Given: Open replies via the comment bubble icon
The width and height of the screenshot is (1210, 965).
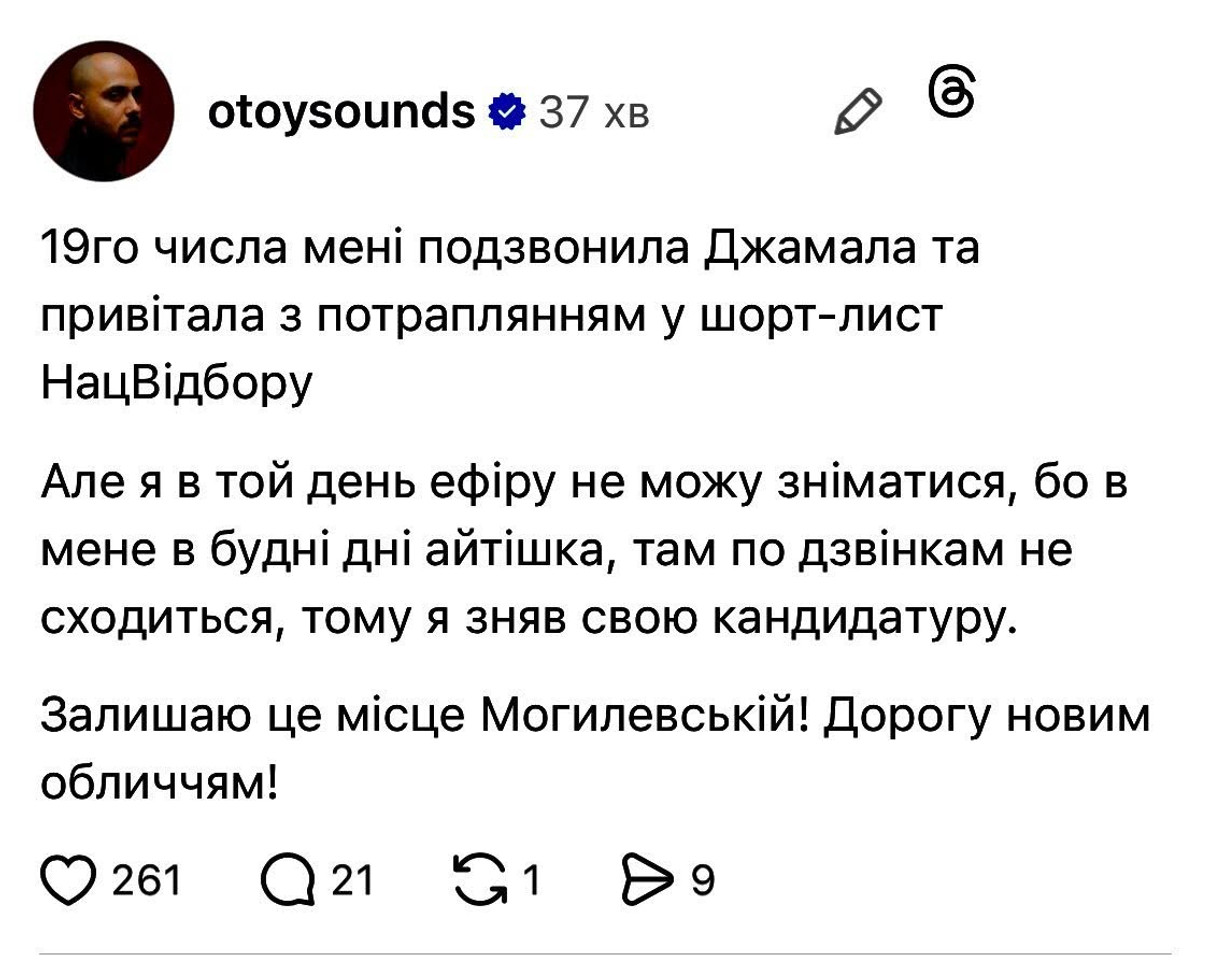Looking at the screenshot, I should click(290, 880).
